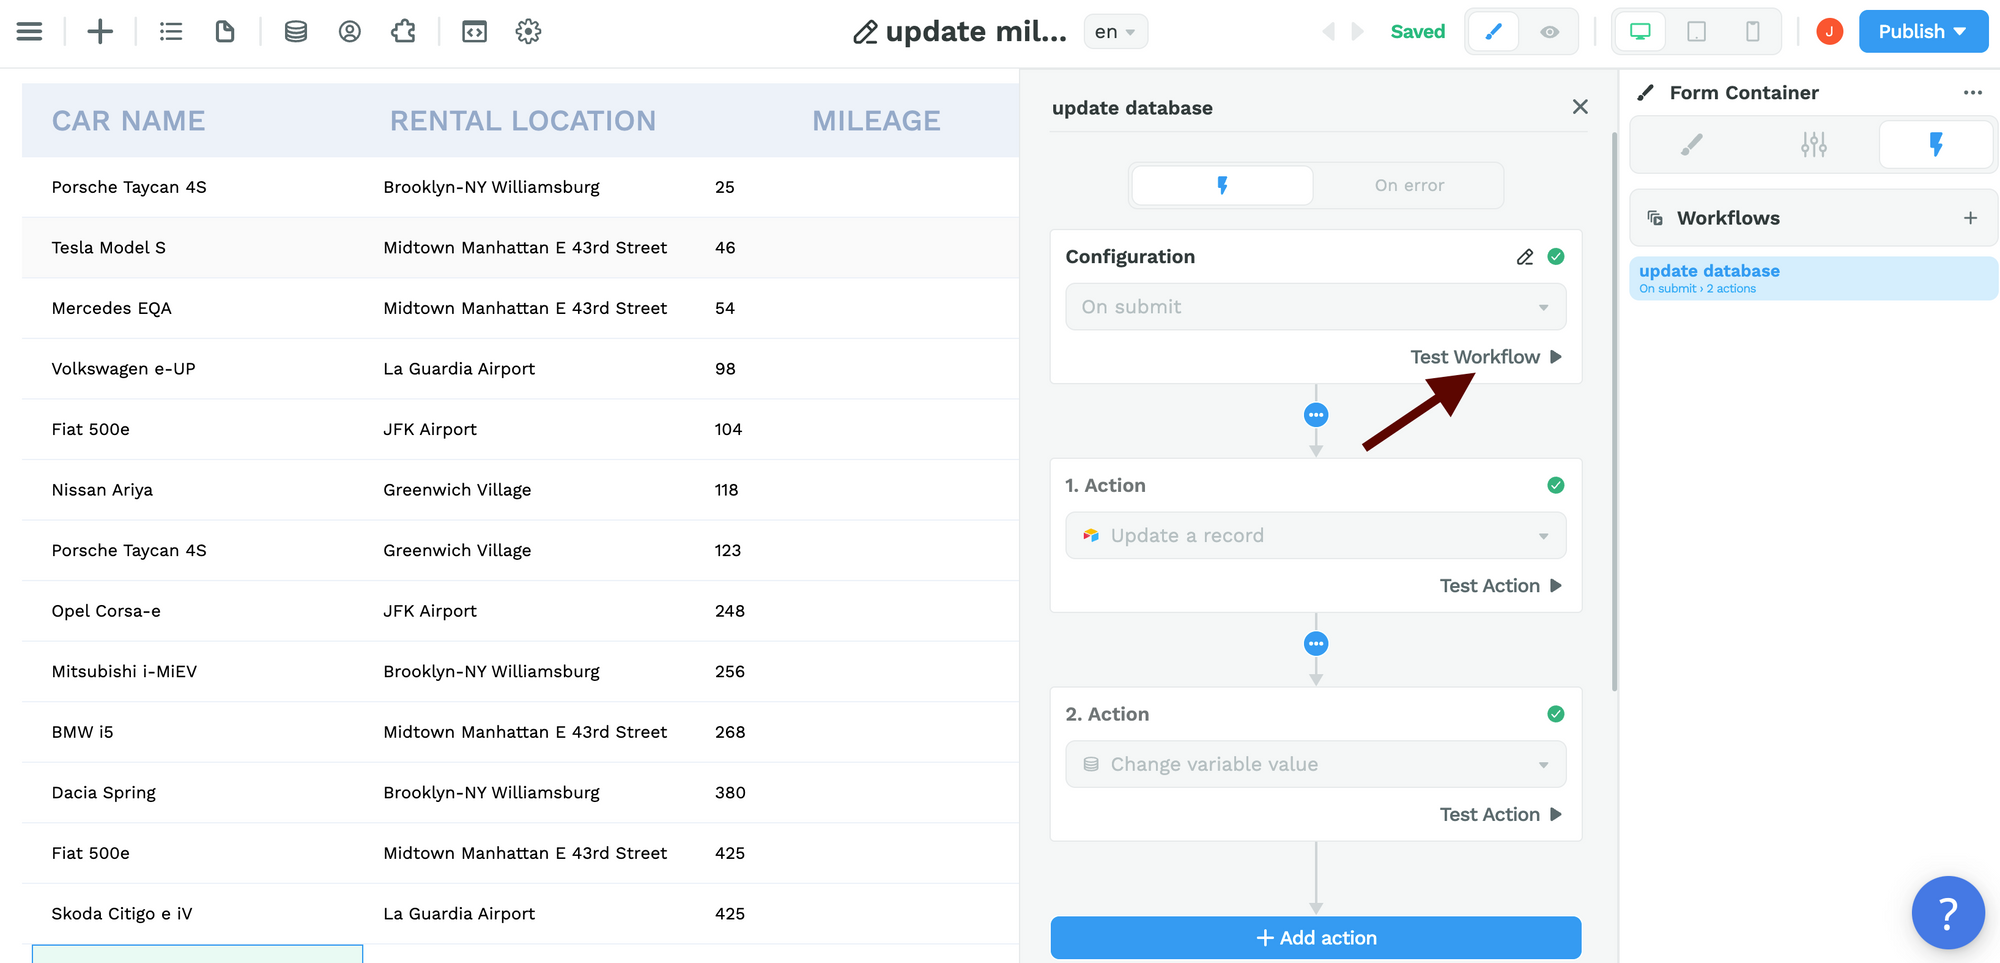The image size is (2000, 963).
Task: Click the BMW i5 cell
Action: click(82, 733)
